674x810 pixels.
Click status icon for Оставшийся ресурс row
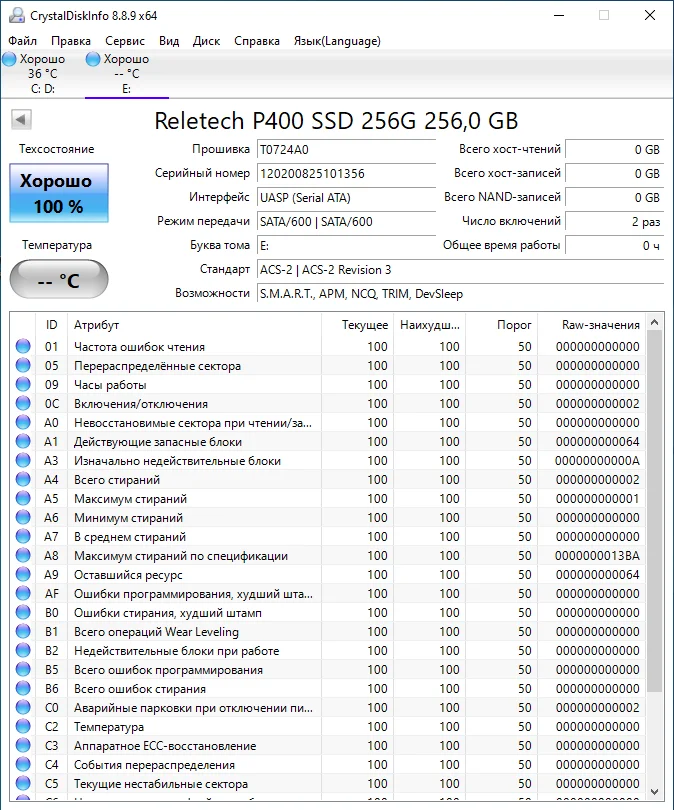point(23,574)
